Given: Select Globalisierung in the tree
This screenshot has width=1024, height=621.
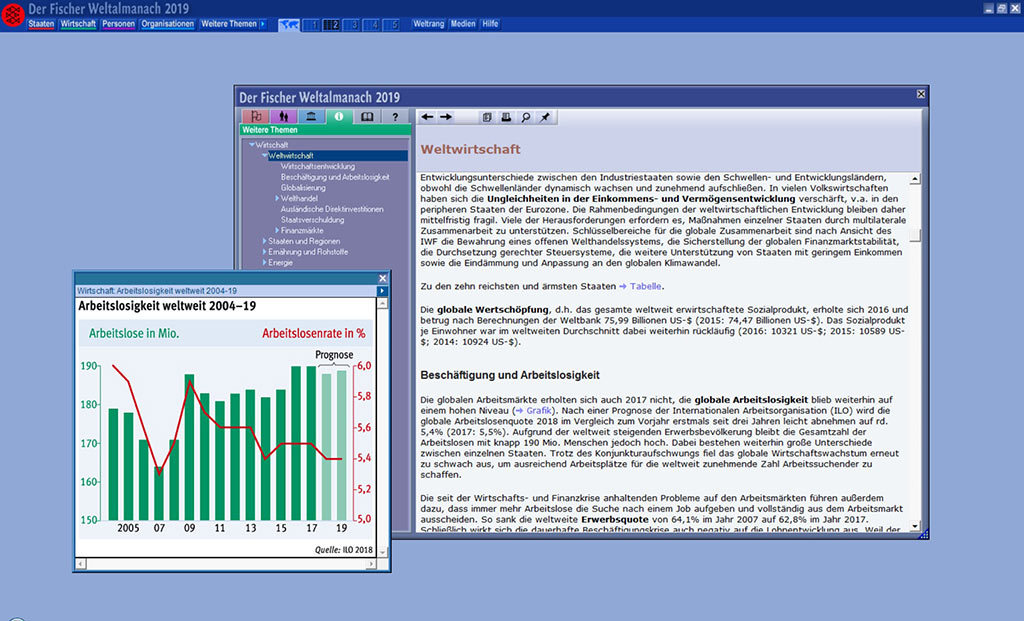Looking at the screenshot, I should coord(303,188).
